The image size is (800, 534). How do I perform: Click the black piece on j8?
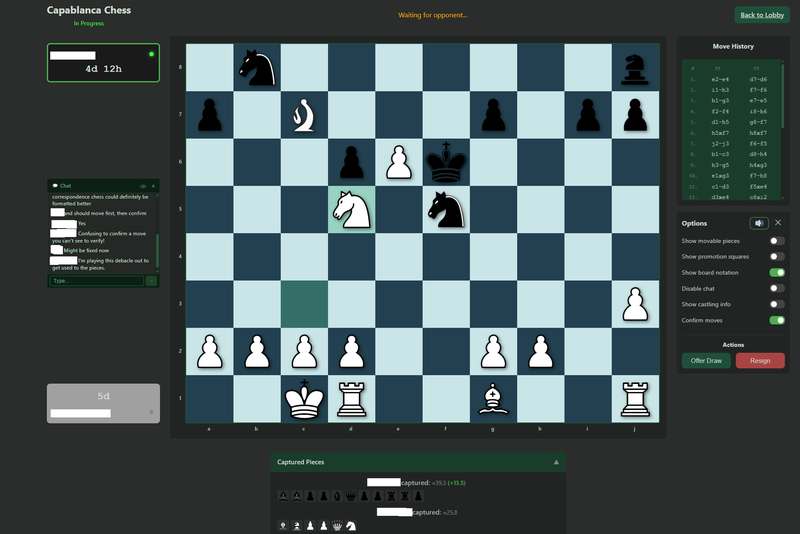(x=635, y=69)
